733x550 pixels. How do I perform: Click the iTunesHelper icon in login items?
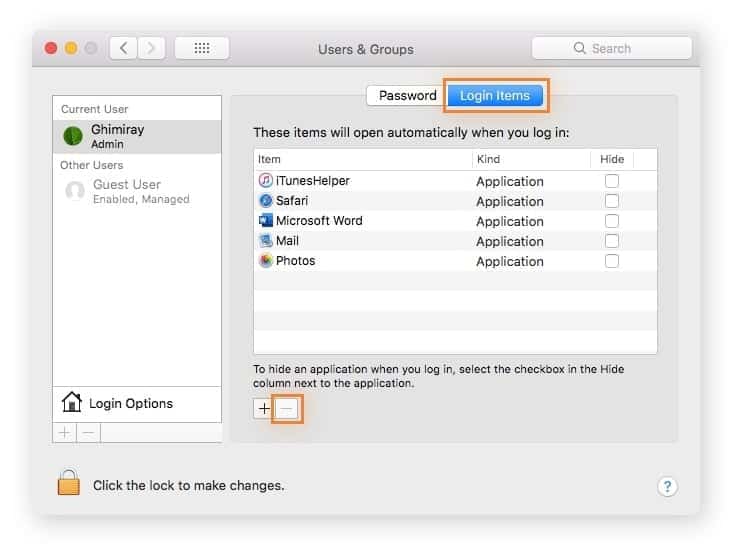pos(265,181)
